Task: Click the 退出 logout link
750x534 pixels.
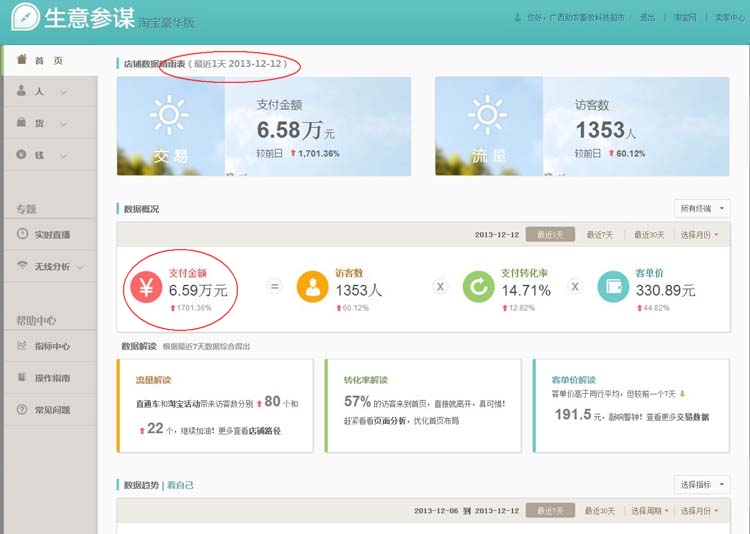Action: click(x=648, y=18)
